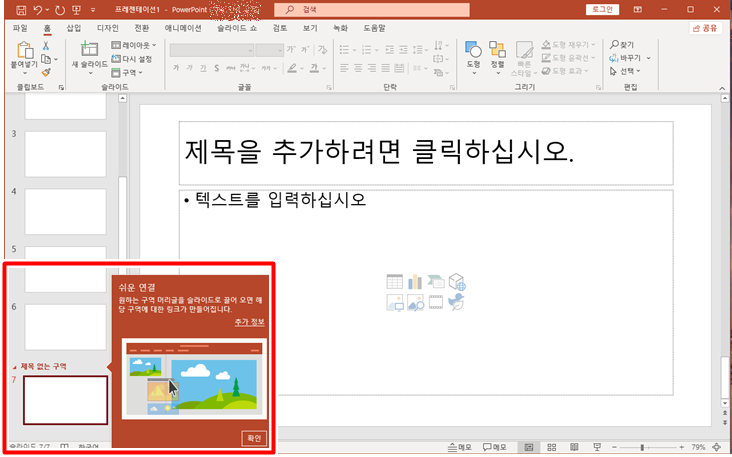Screen dimensions: 732x457
Task: Toggle speaker notes pane 메모 button
Action: click(459, 447)
